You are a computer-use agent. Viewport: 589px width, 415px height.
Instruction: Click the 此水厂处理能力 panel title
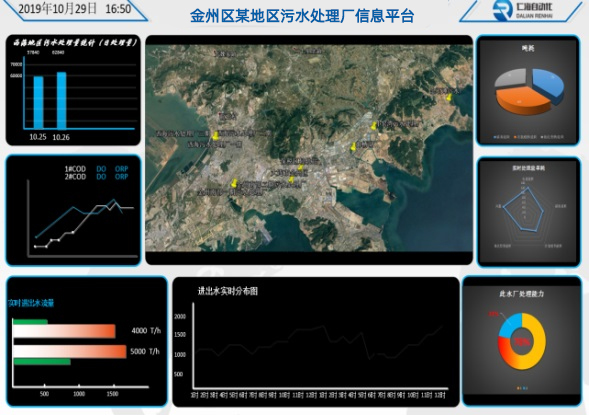pyautogui.click(x=521, y=293)
